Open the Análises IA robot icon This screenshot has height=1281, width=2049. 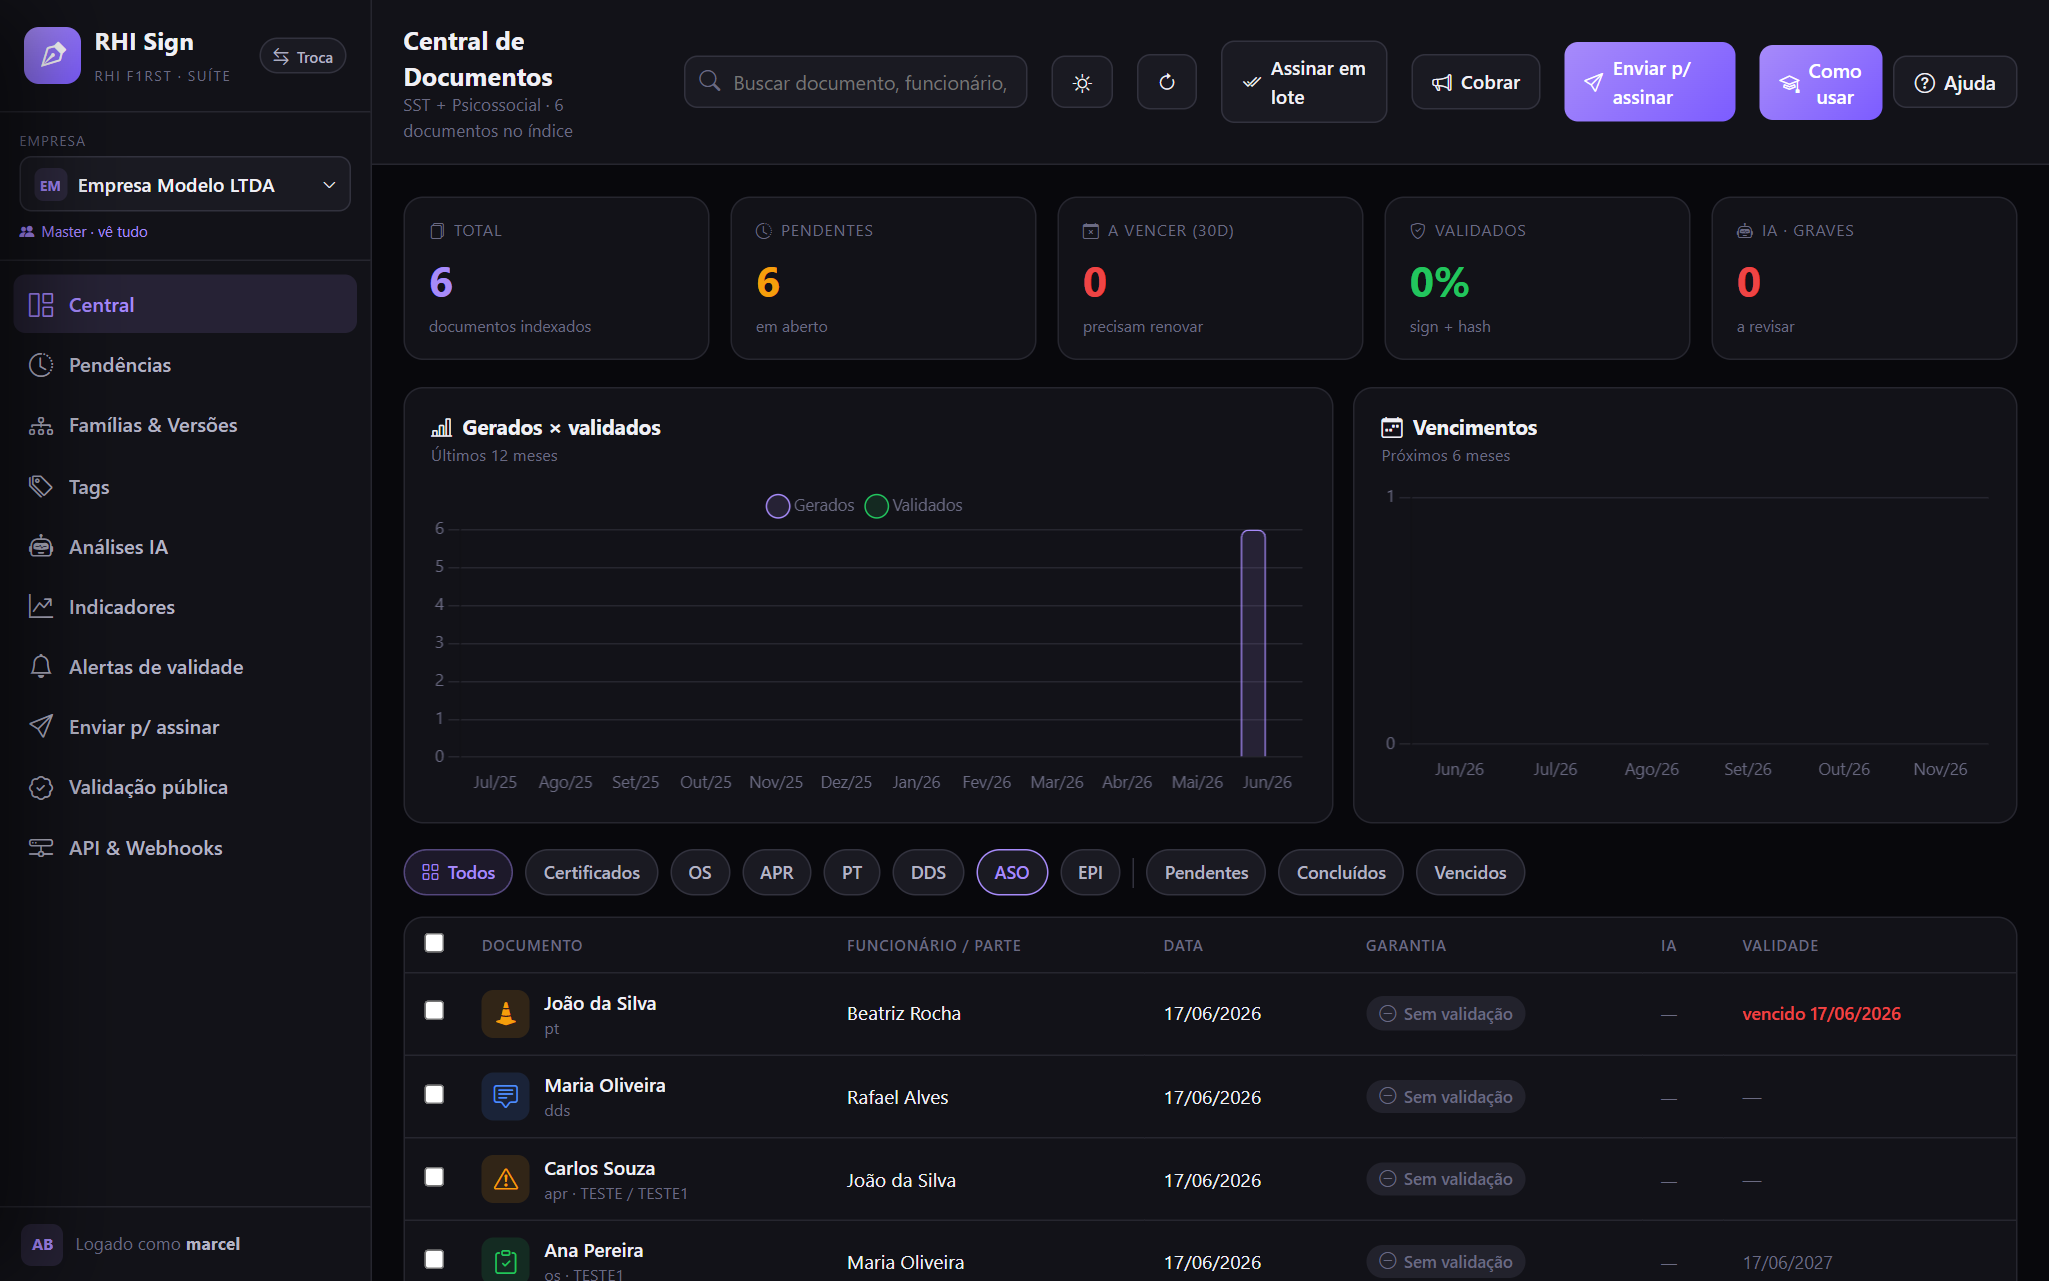41,547
